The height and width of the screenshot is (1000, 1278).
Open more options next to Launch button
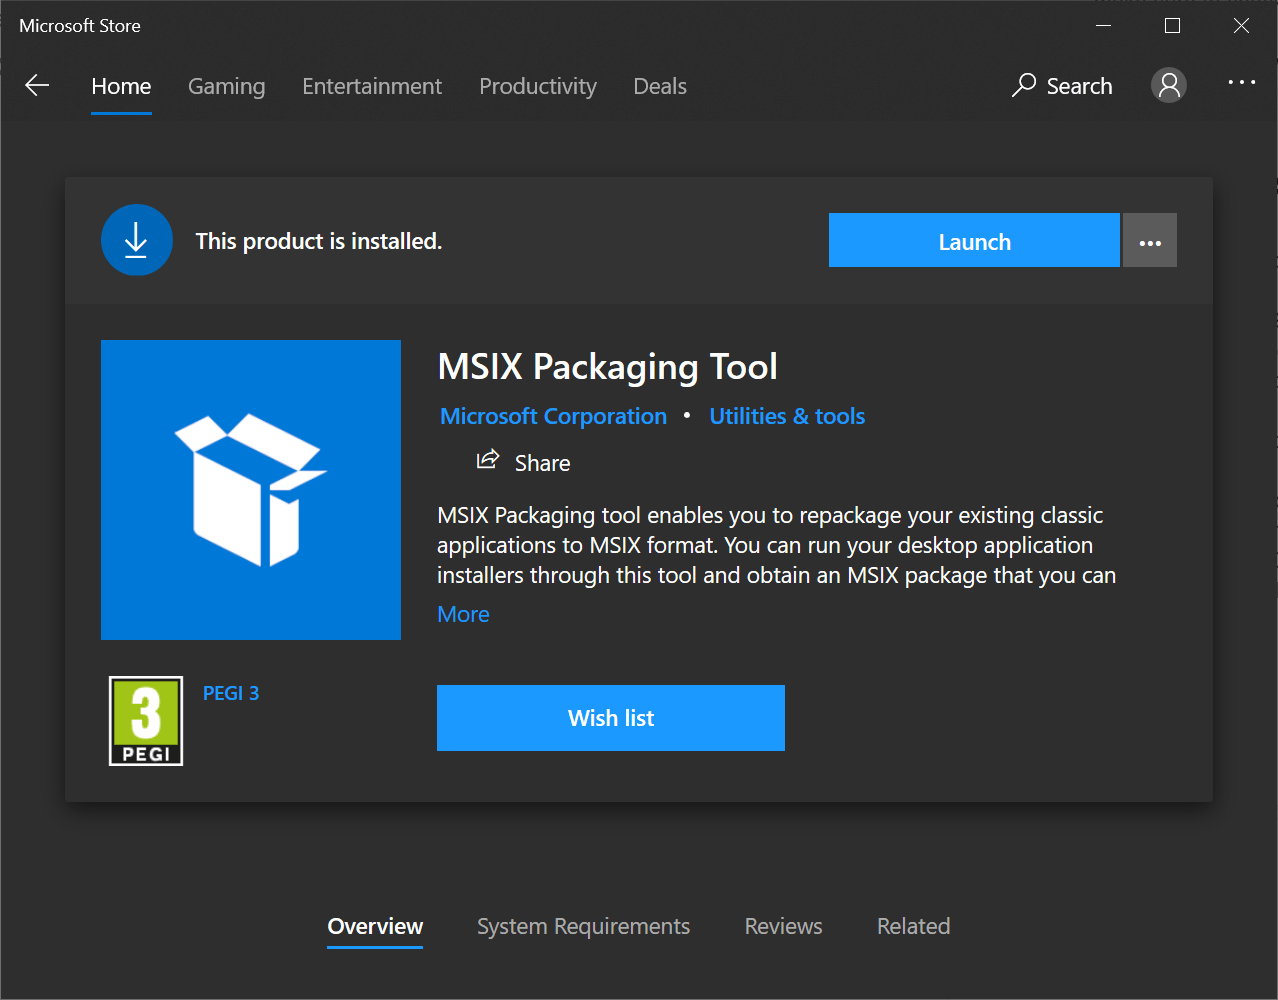tap(1149, 240)
